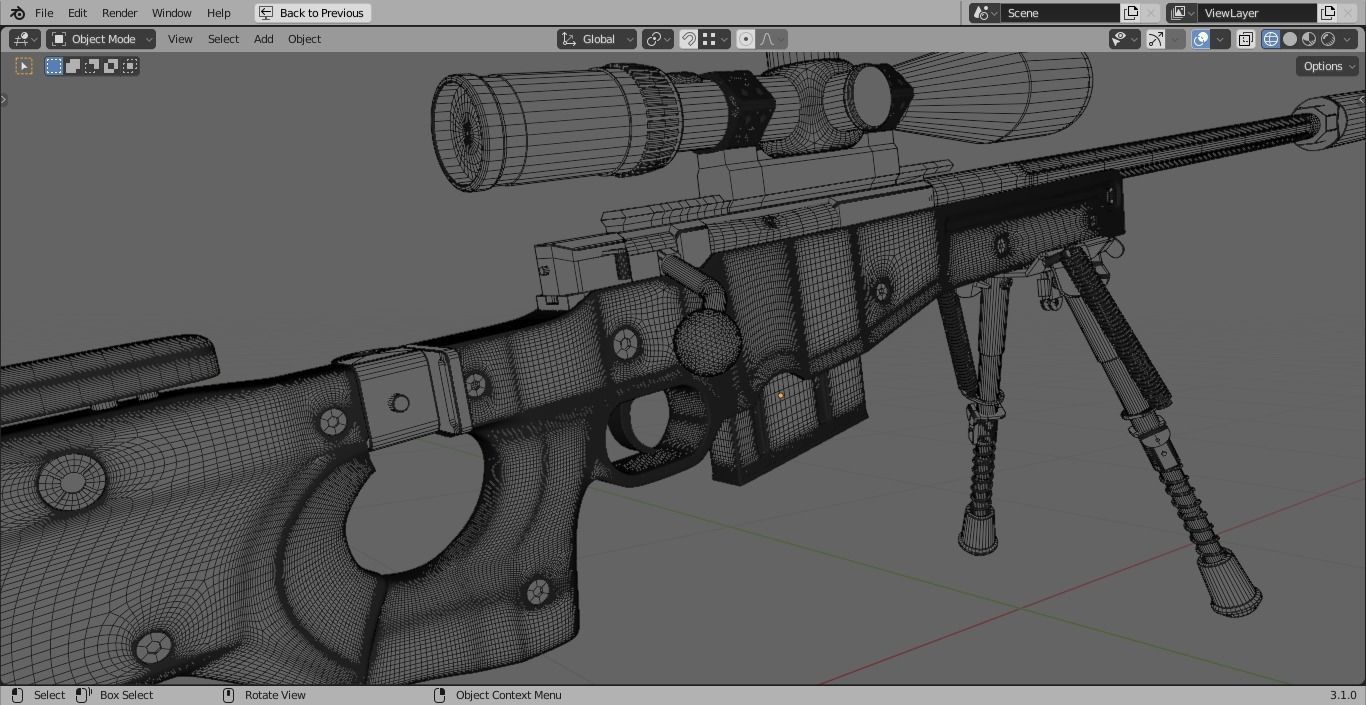Switch to Rendered viewport shading
This screenshot has height=705, width=1366.
click(1328, 39)
